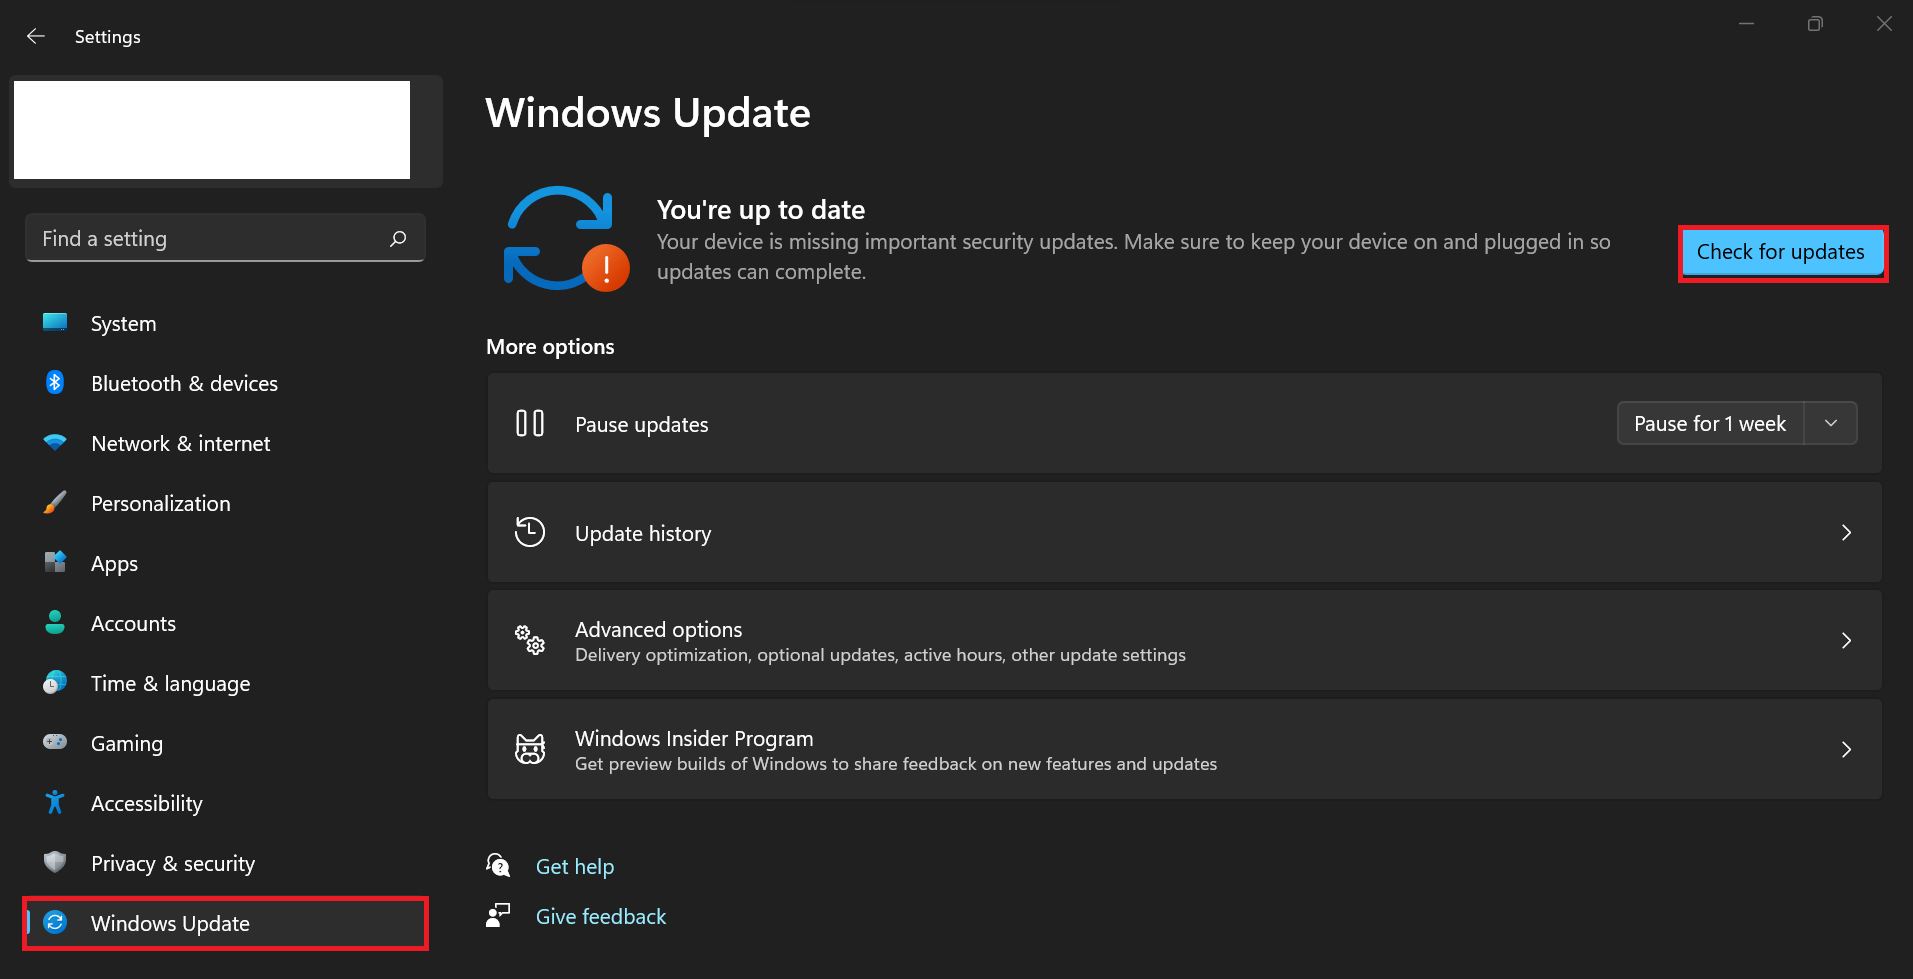Click the Settings window title text
The height and width of the screenshot is (979, 1913).
108,37
